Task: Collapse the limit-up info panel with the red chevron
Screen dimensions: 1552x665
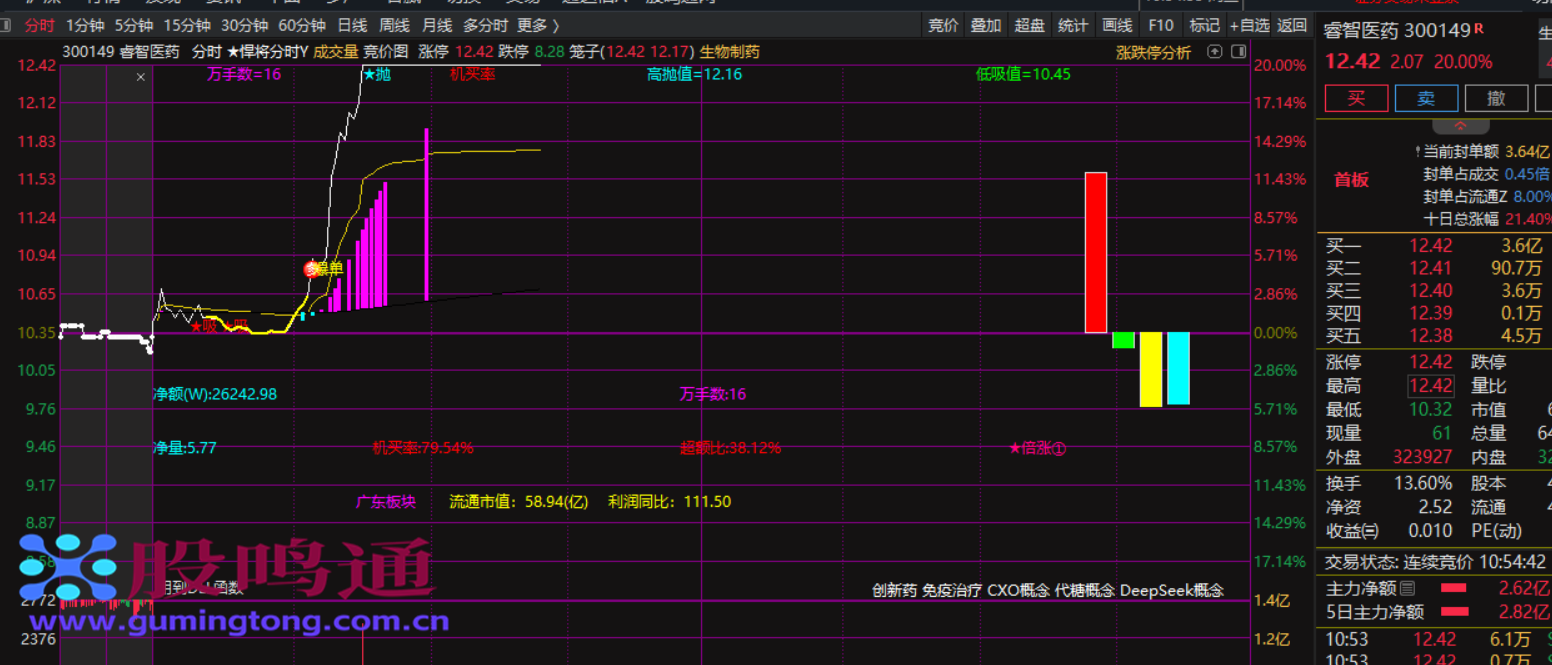Action: [x=1459, y=126]
